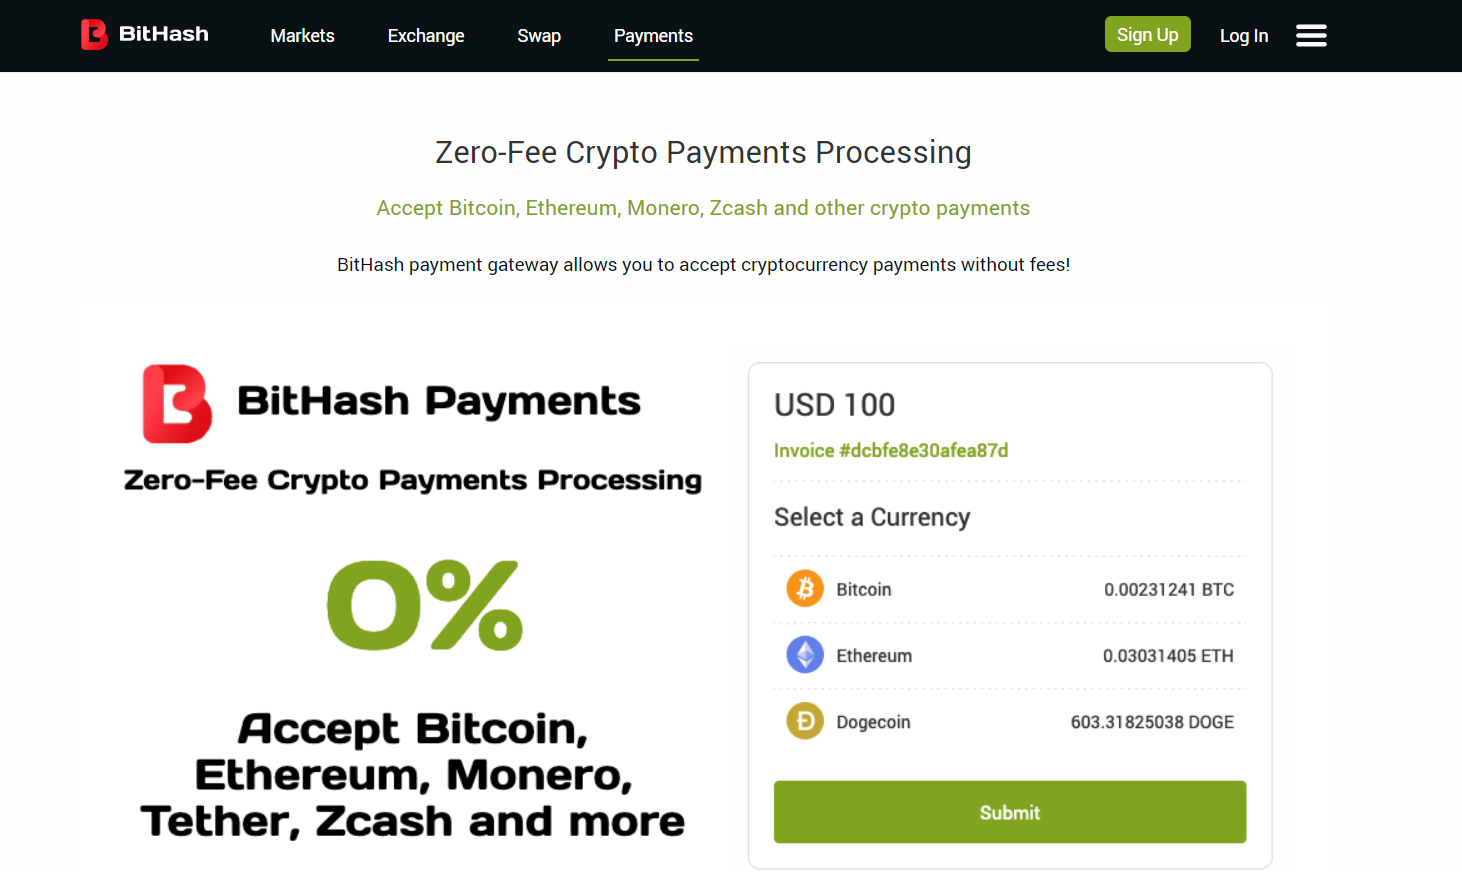The image size is (1462, 872).
Task: Click the blue Ethereum coin icon
Action: tap(805, 655)
